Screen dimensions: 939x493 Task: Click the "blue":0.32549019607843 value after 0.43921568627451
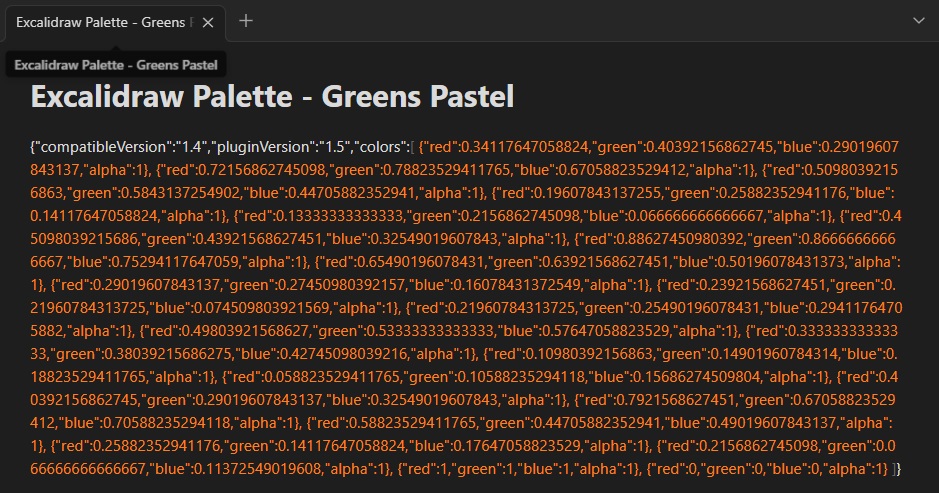(x=414, y=240)
